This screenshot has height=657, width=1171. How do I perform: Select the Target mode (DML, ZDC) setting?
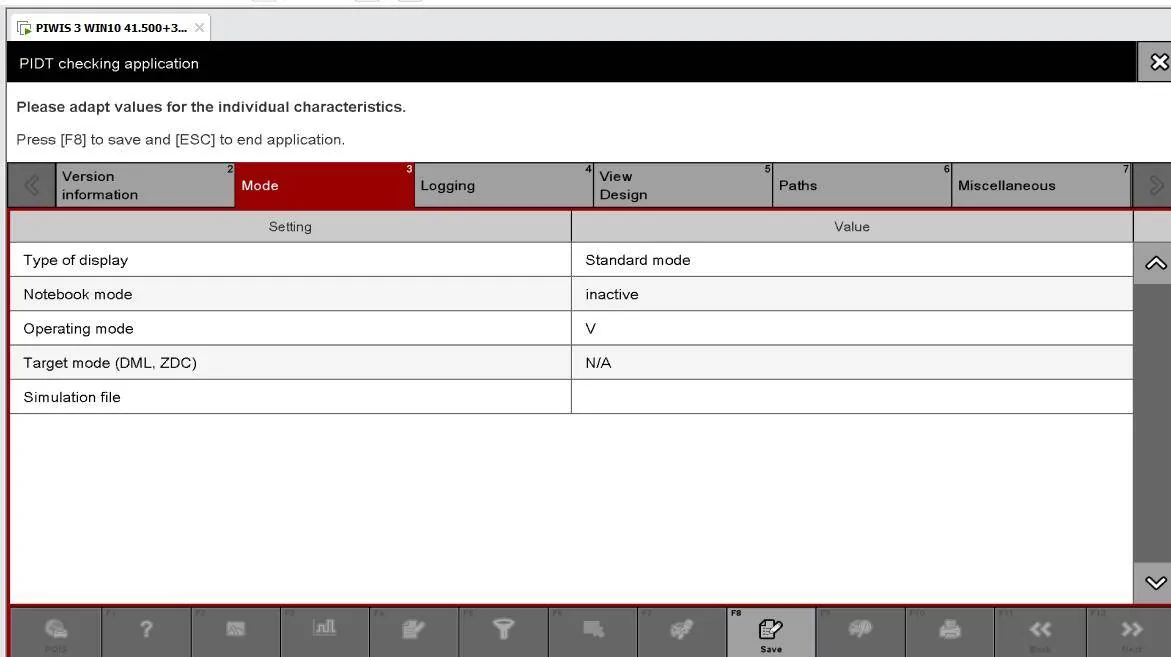pos(291,363)
